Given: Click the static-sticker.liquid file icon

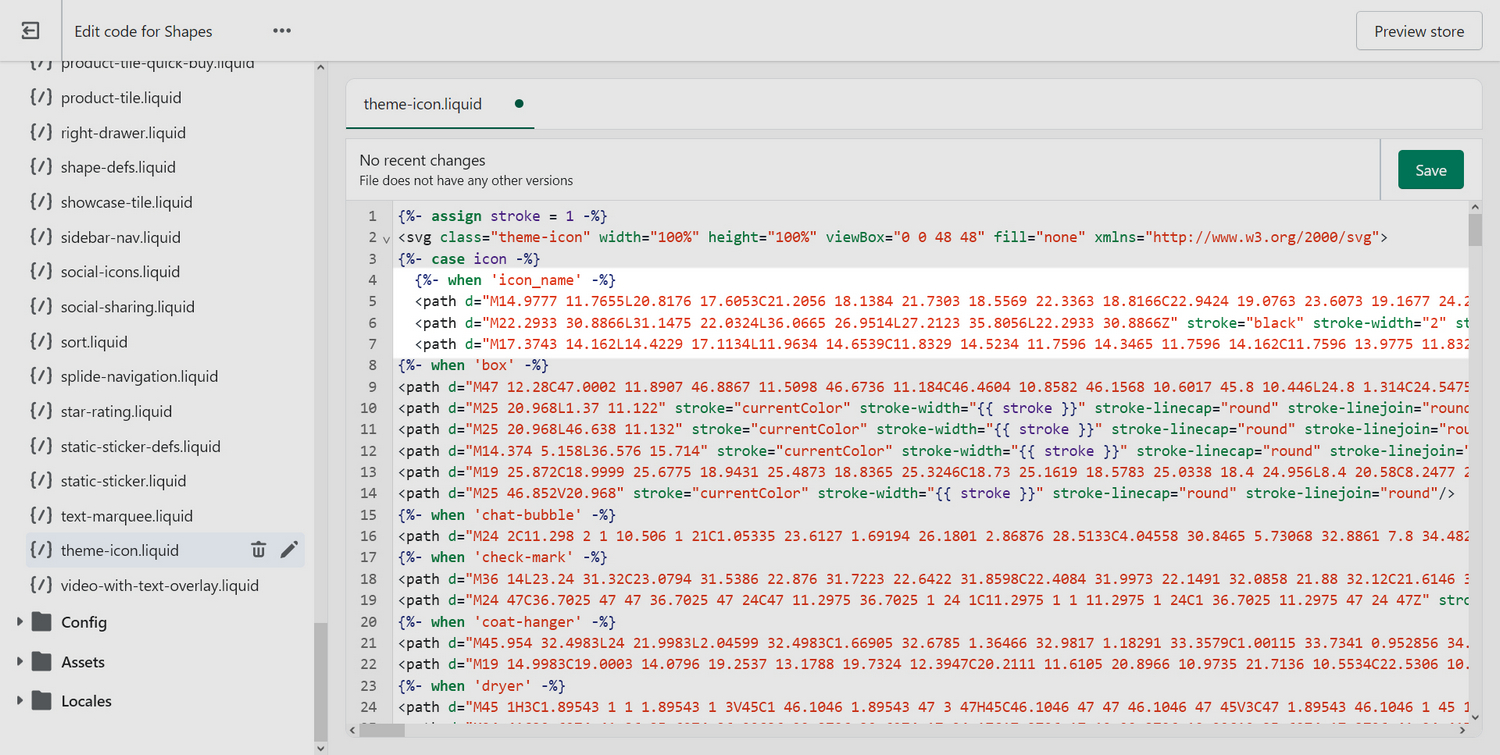Looking at the screenshot, I should 40,480.
